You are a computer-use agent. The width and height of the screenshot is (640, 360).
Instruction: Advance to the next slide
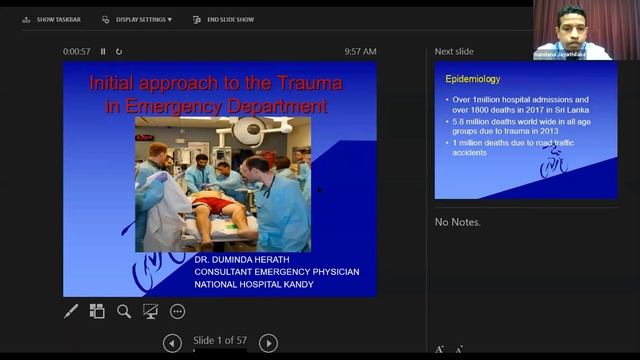click(x=268, y=343)
